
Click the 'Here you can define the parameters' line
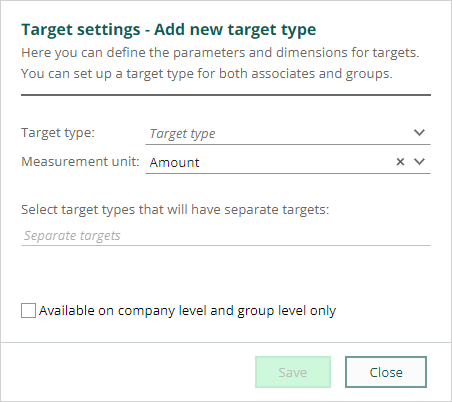point(220,53)
